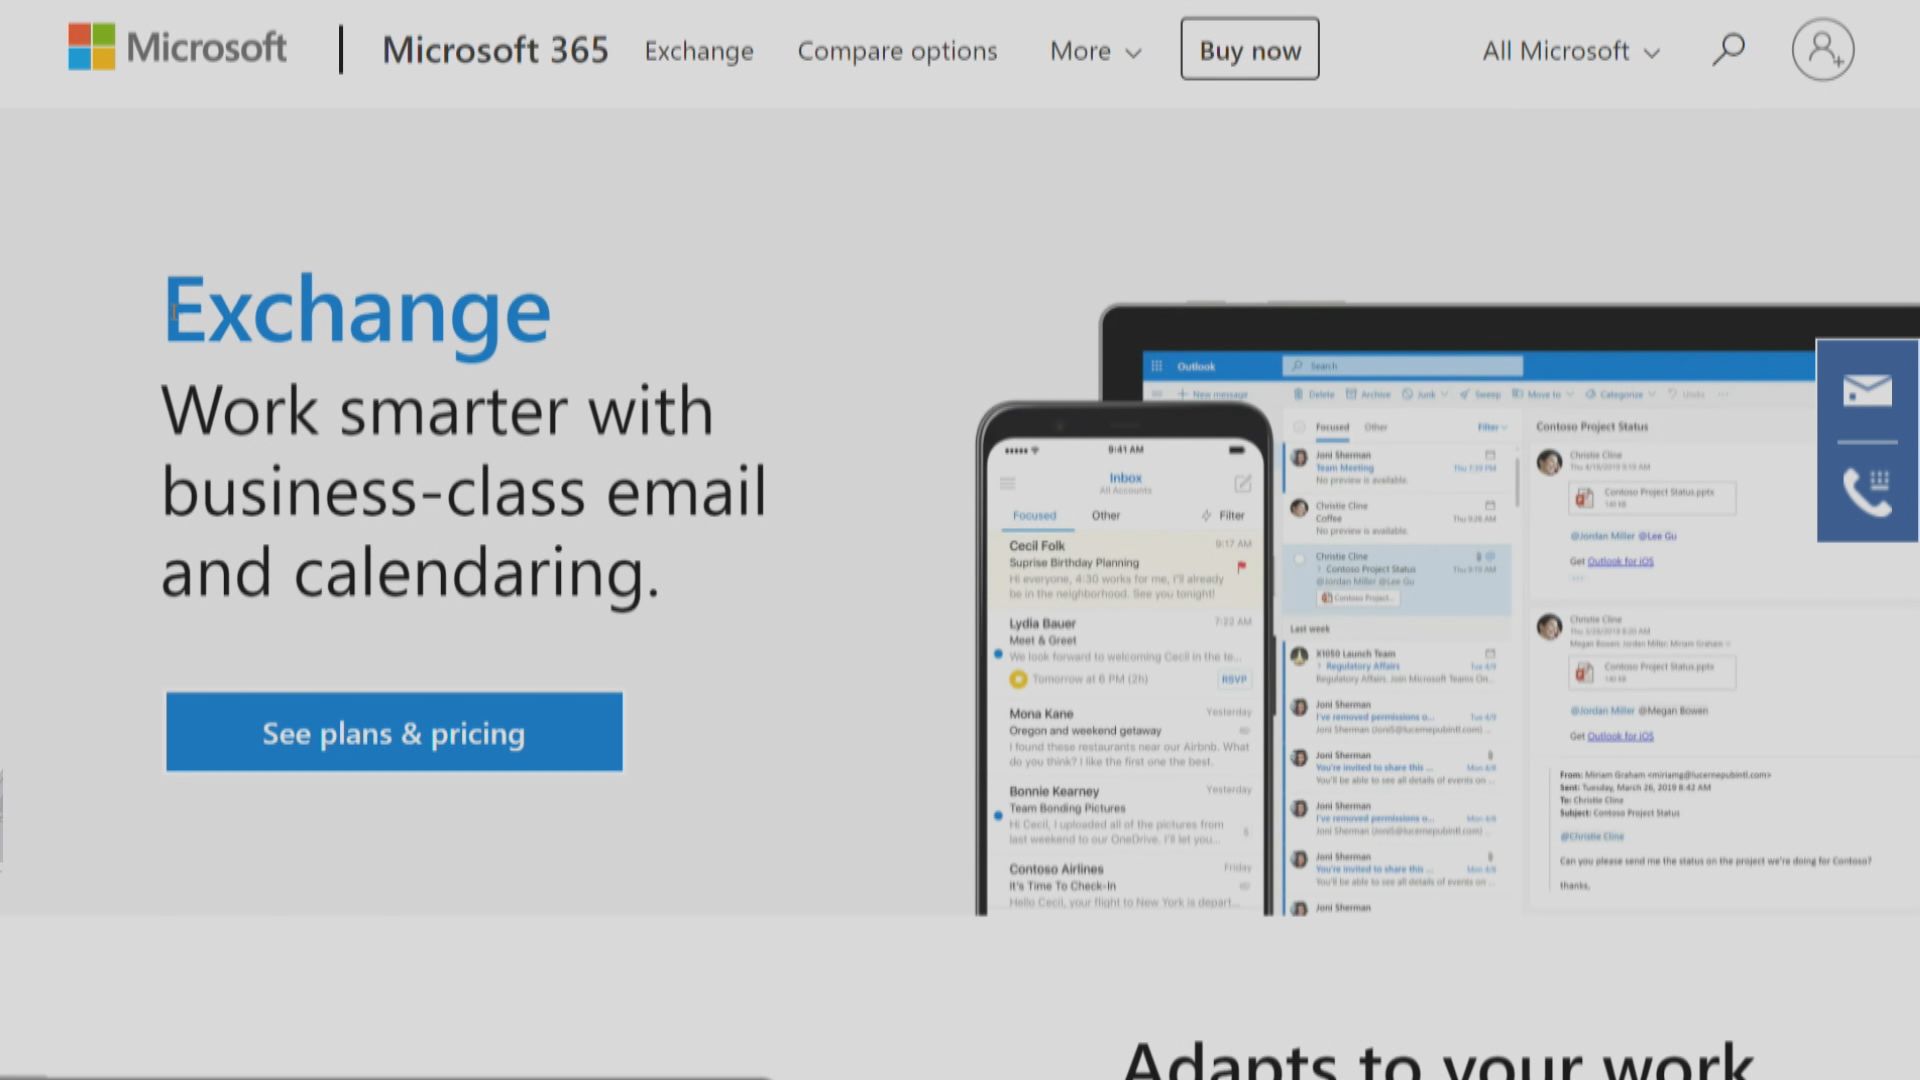Click the phone dial contact icon
The height and width of the screenshot is (1080, 1920).
pyautogui.click(x=1866, y=492)
